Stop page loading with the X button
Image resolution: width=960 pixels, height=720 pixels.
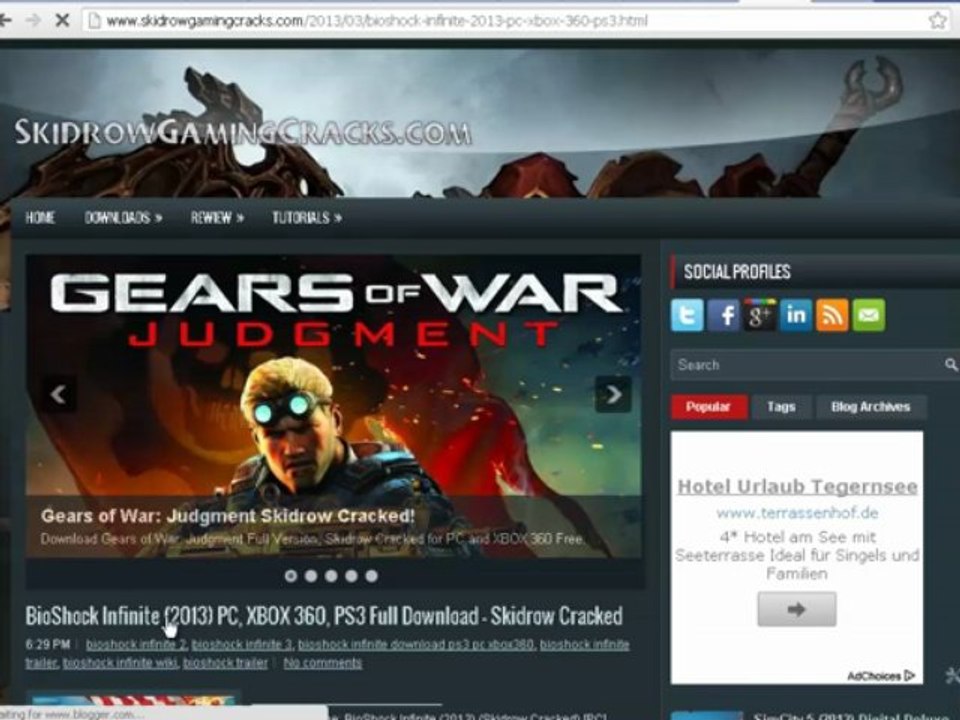coord(62,20)
